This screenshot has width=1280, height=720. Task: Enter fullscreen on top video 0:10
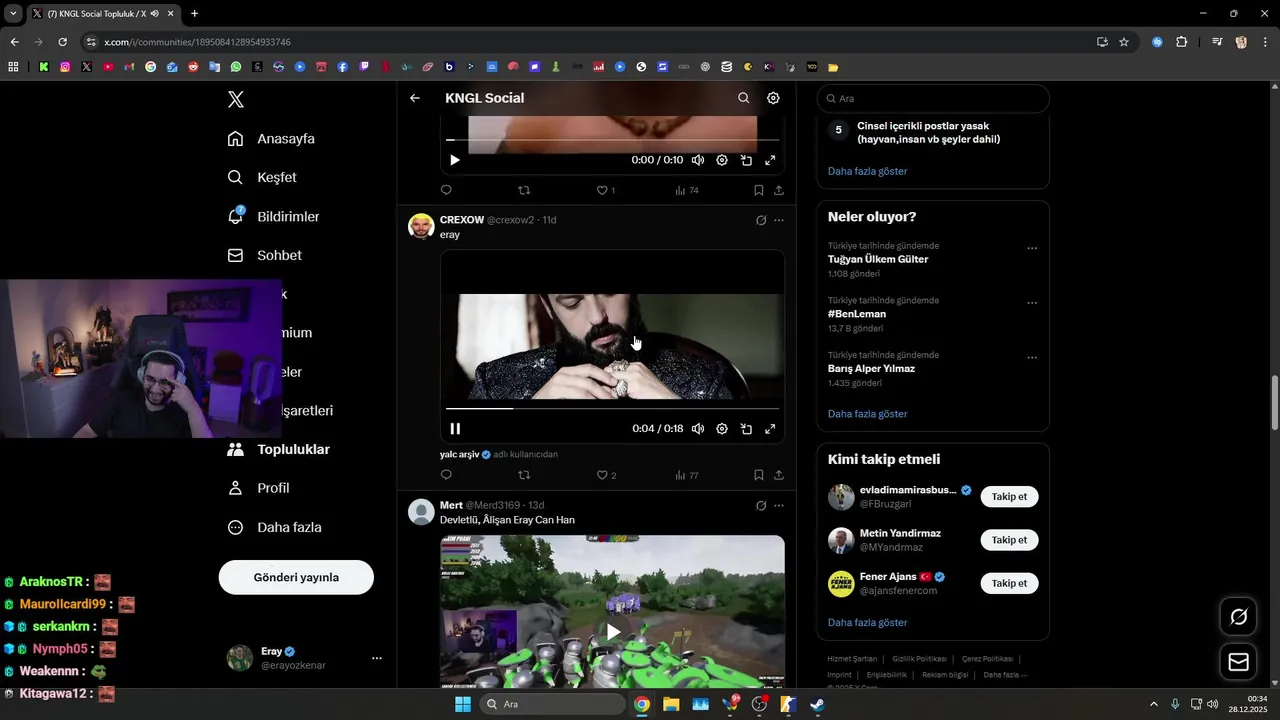coord(770,160)
